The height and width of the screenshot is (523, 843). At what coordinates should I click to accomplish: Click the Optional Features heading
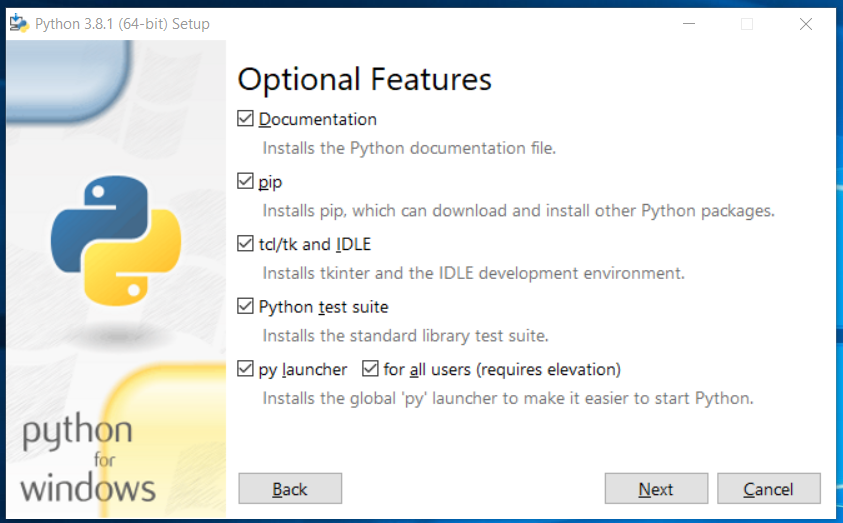[365, 80]
